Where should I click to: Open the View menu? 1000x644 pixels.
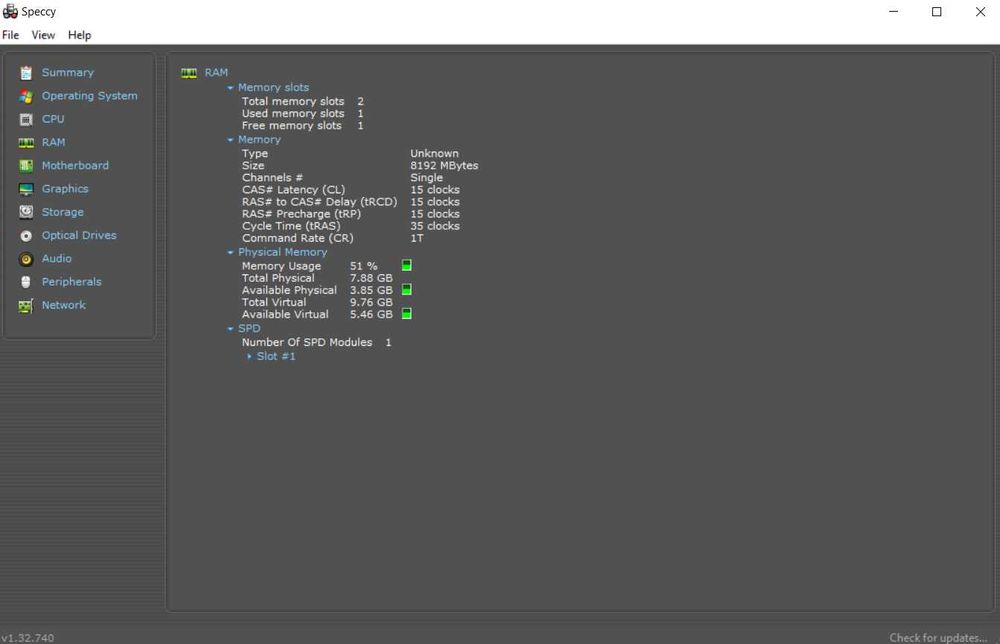point(43,35)
